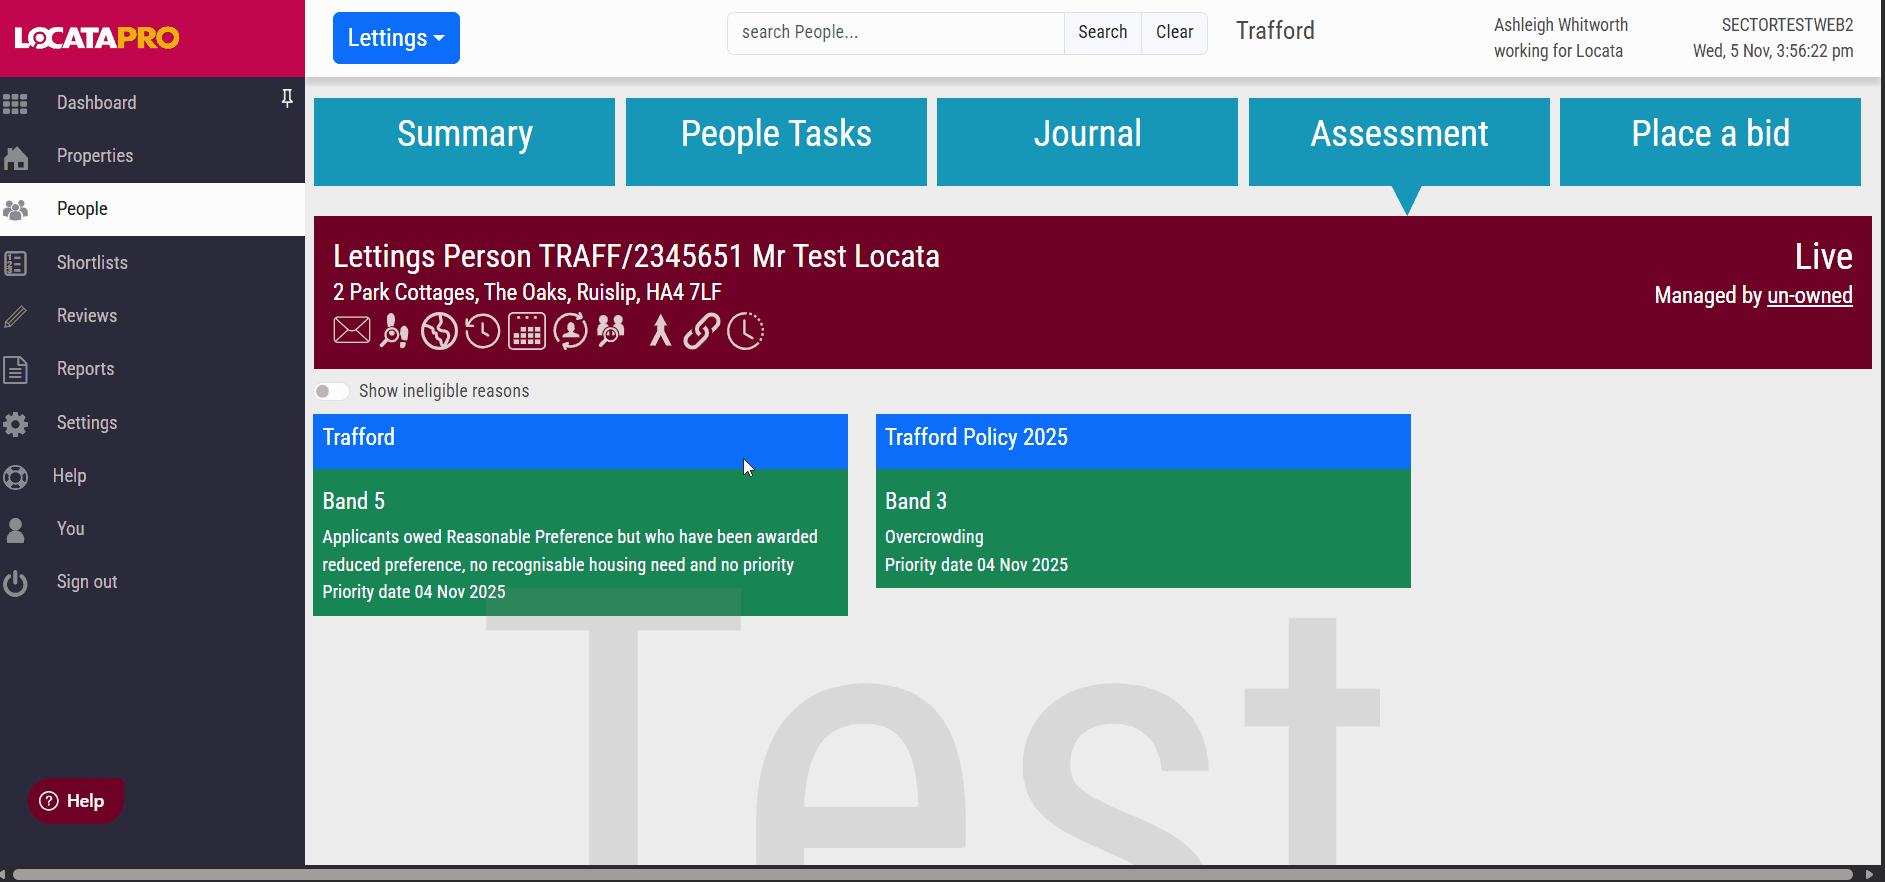Click the Live status text
1885x882 pixels.
pyautogui.click(x=1823, y=257)
